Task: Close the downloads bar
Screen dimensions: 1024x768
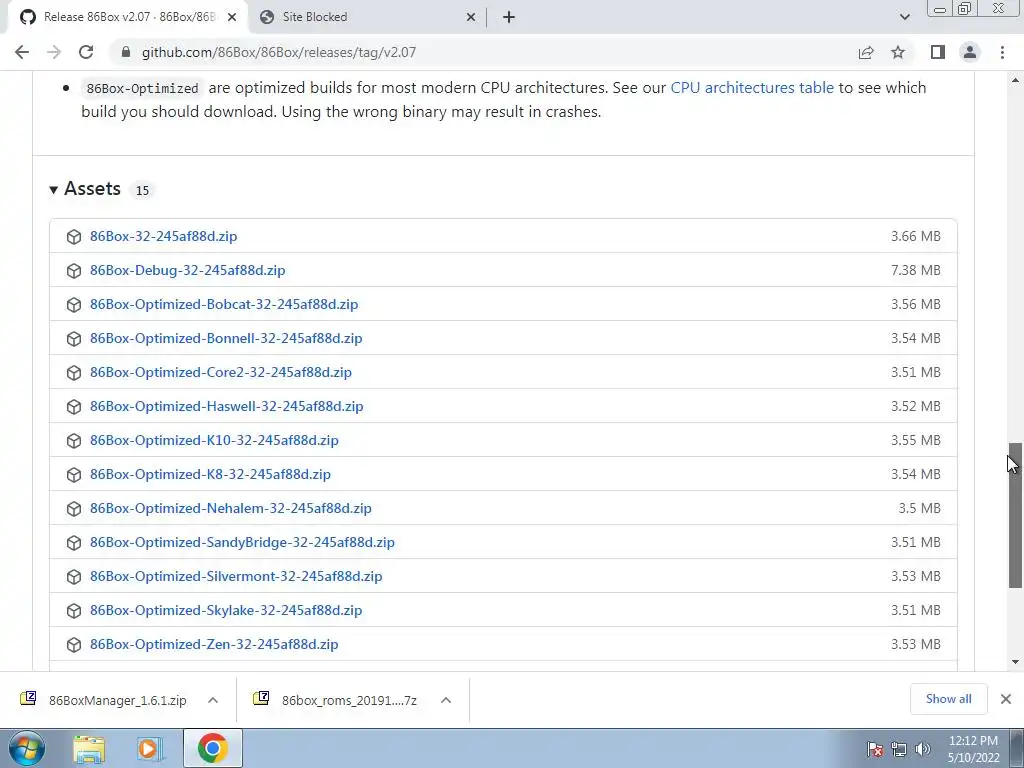Action: click(1006, 699)
